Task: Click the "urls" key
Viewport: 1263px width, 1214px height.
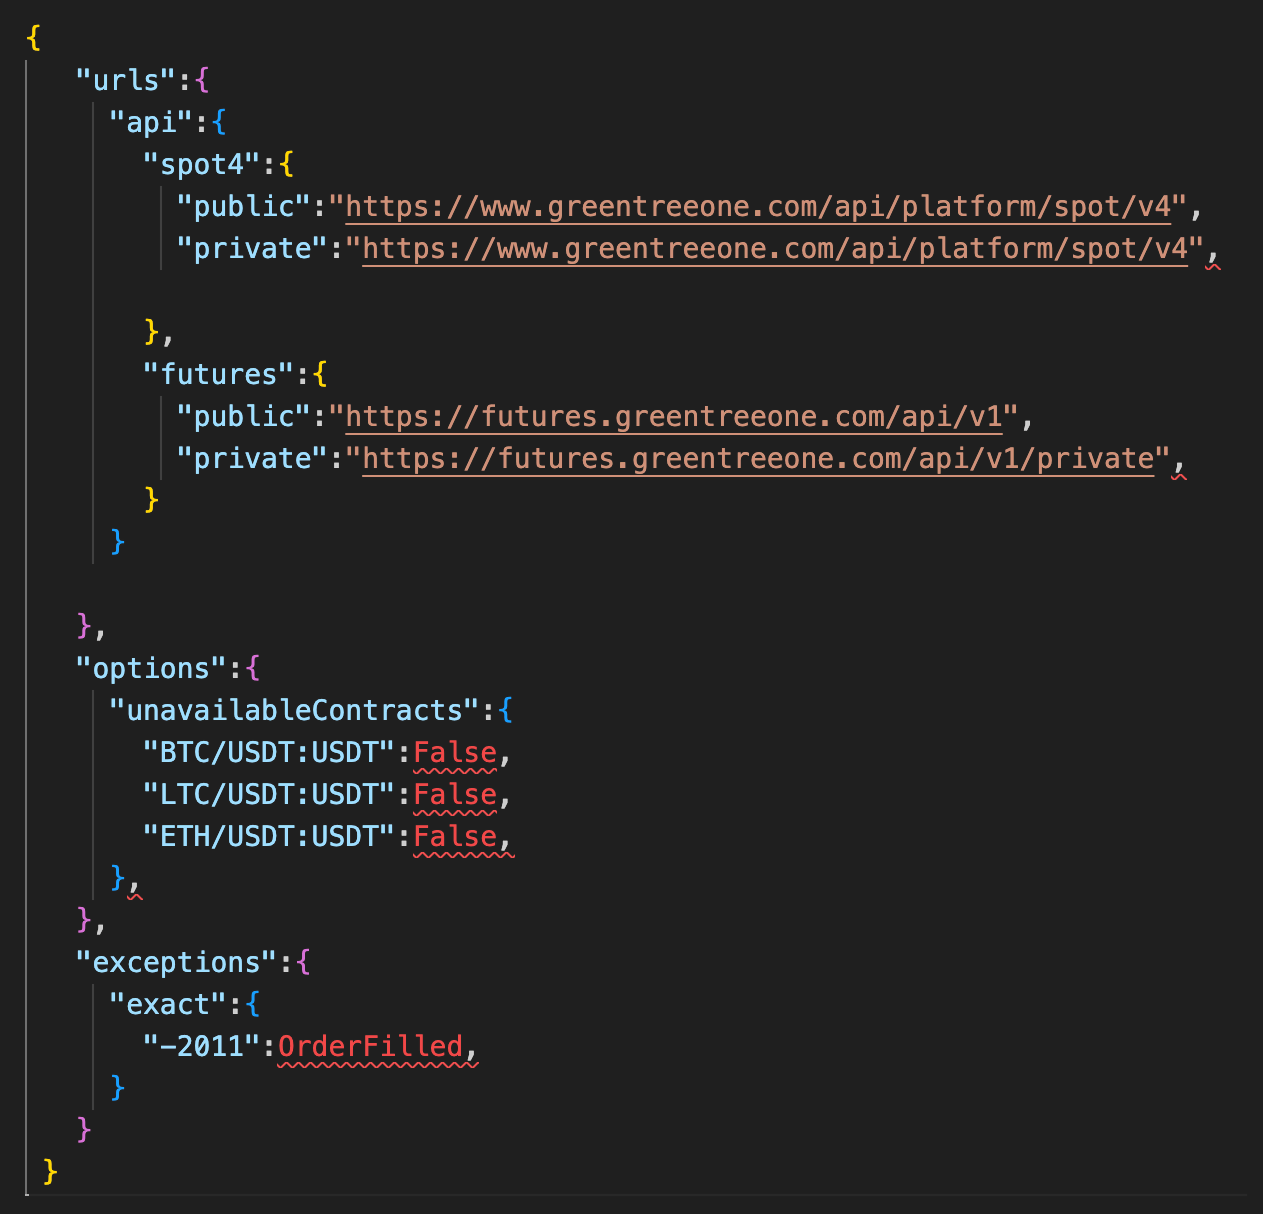Action: pos(126,80)
